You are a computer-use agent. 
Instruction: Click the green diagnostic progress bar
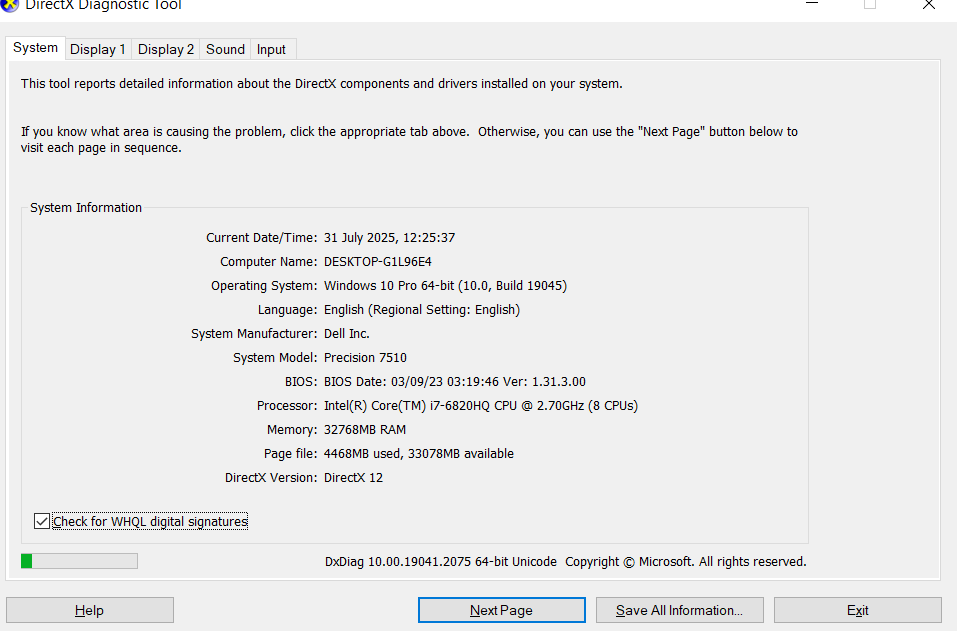click(x=79, y=561)
